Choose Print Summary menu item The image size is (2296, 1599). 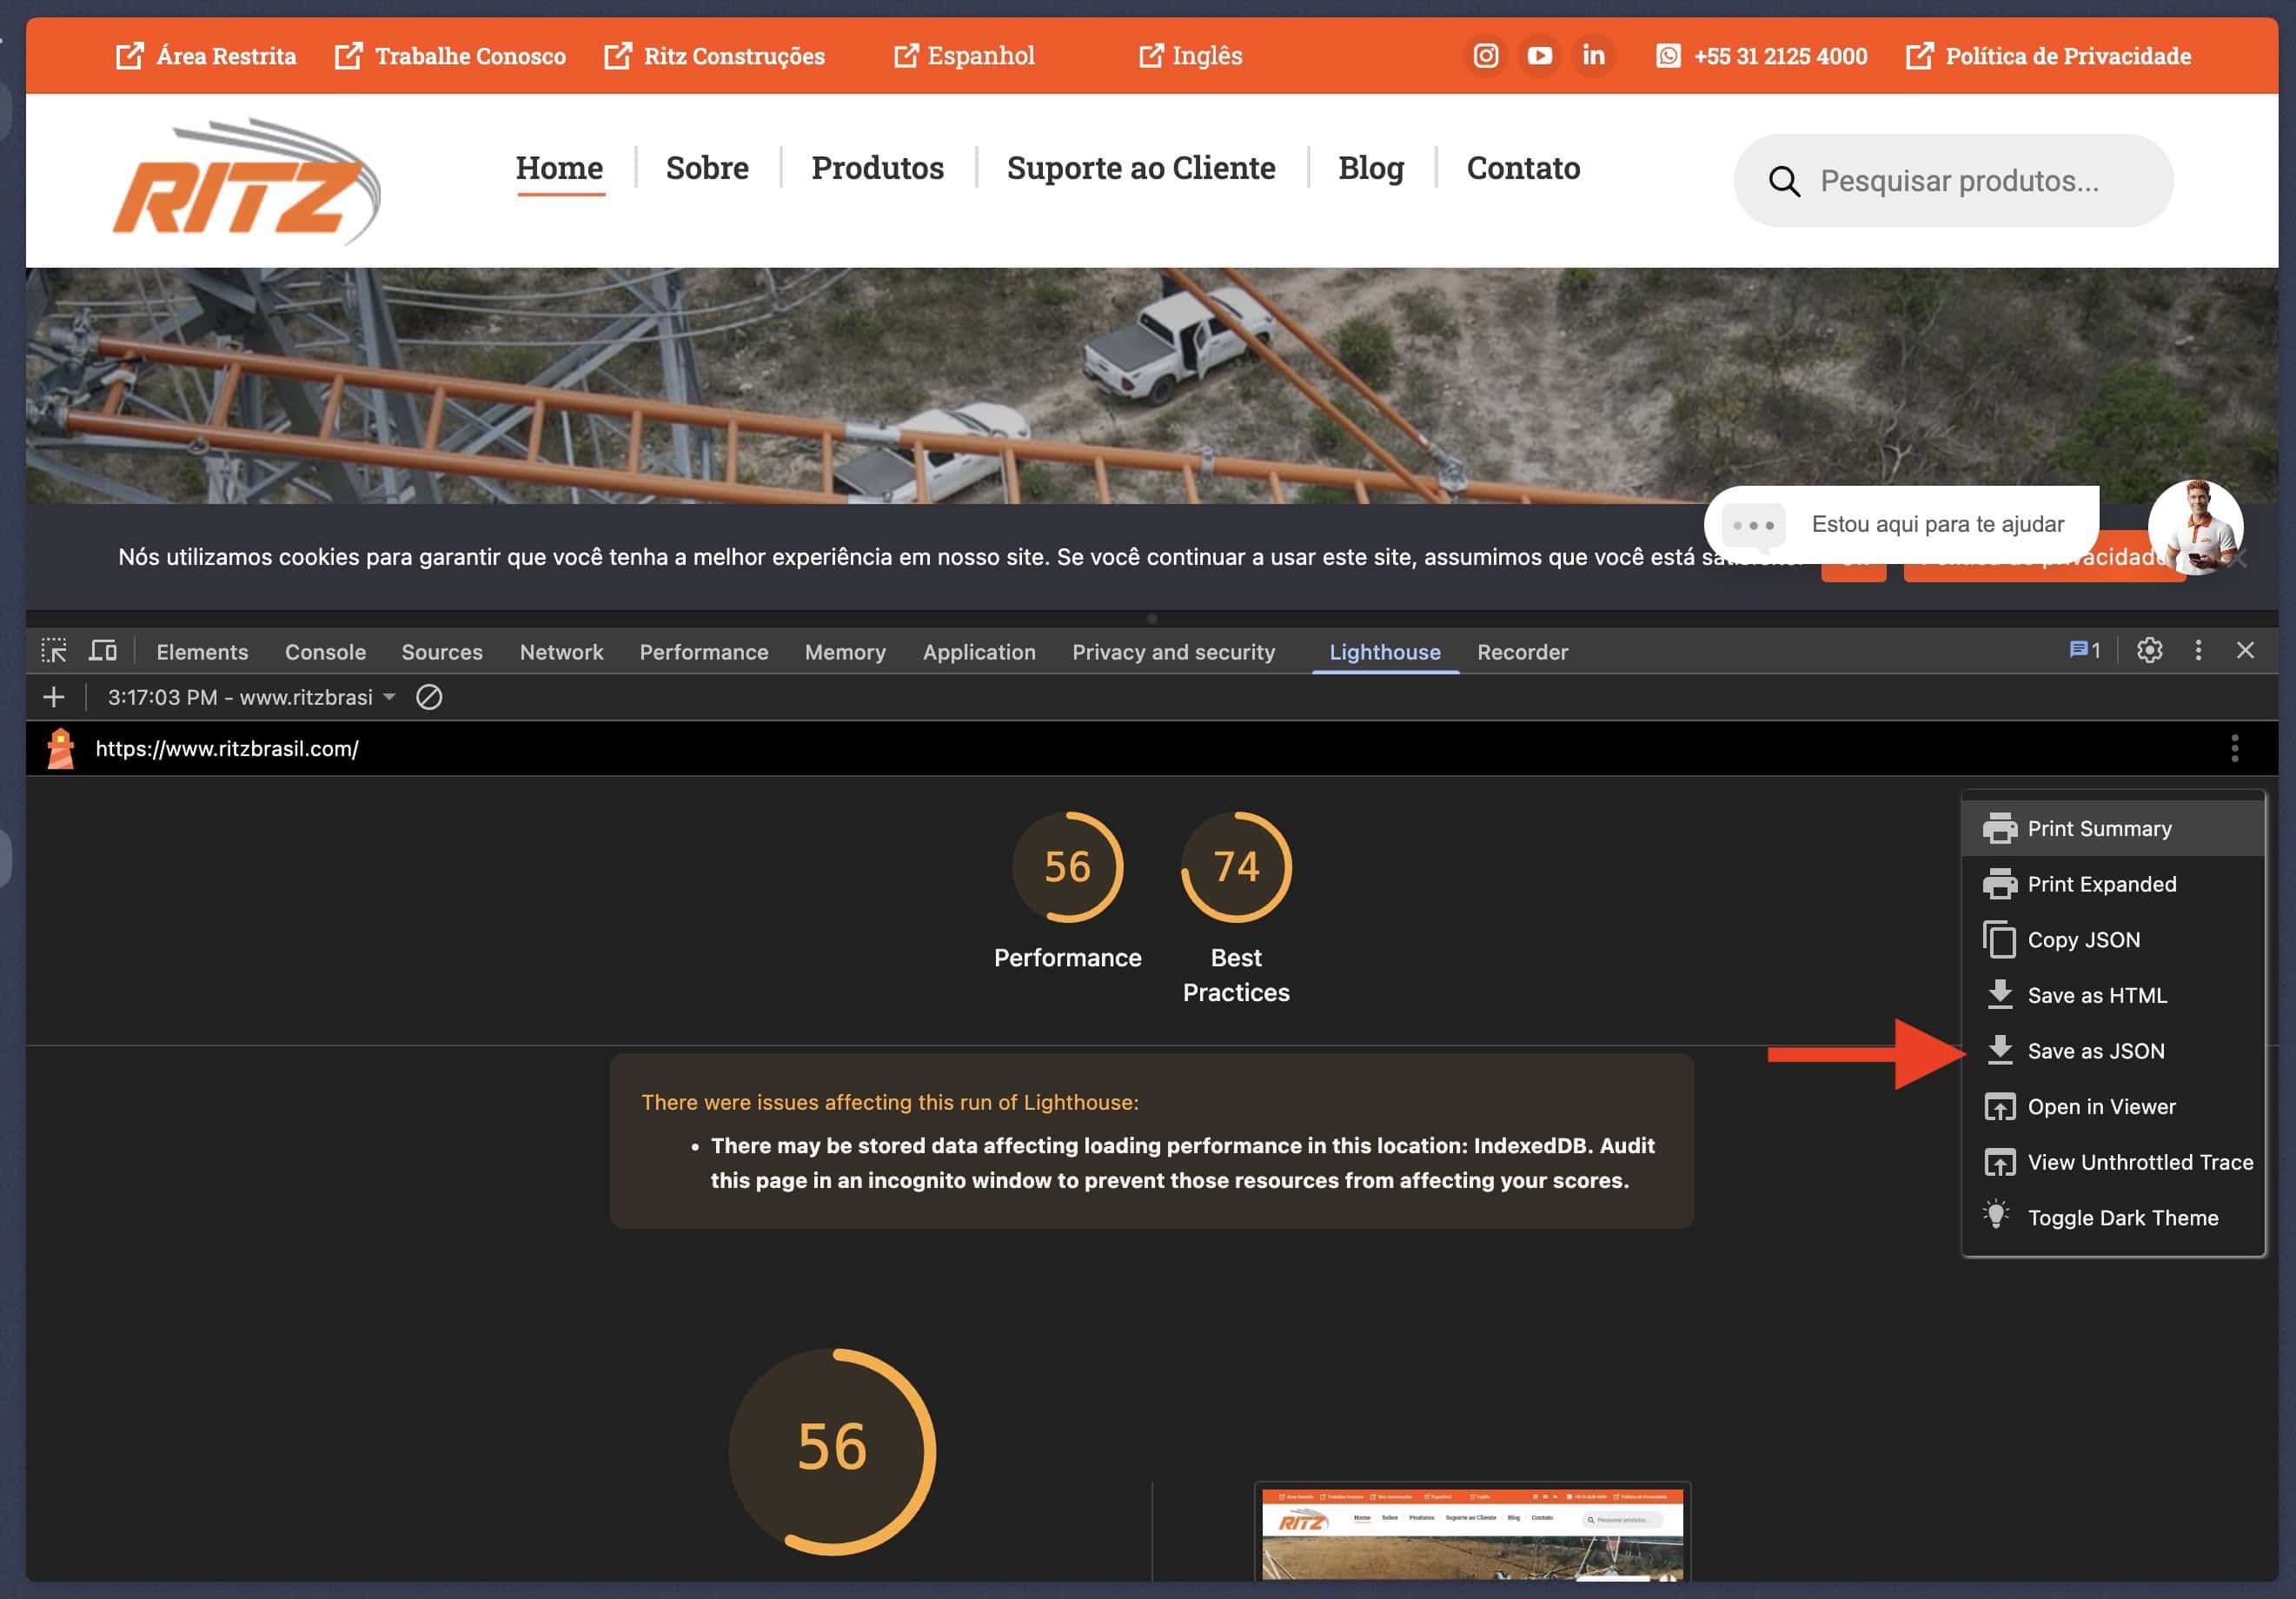click(2113, 828)
